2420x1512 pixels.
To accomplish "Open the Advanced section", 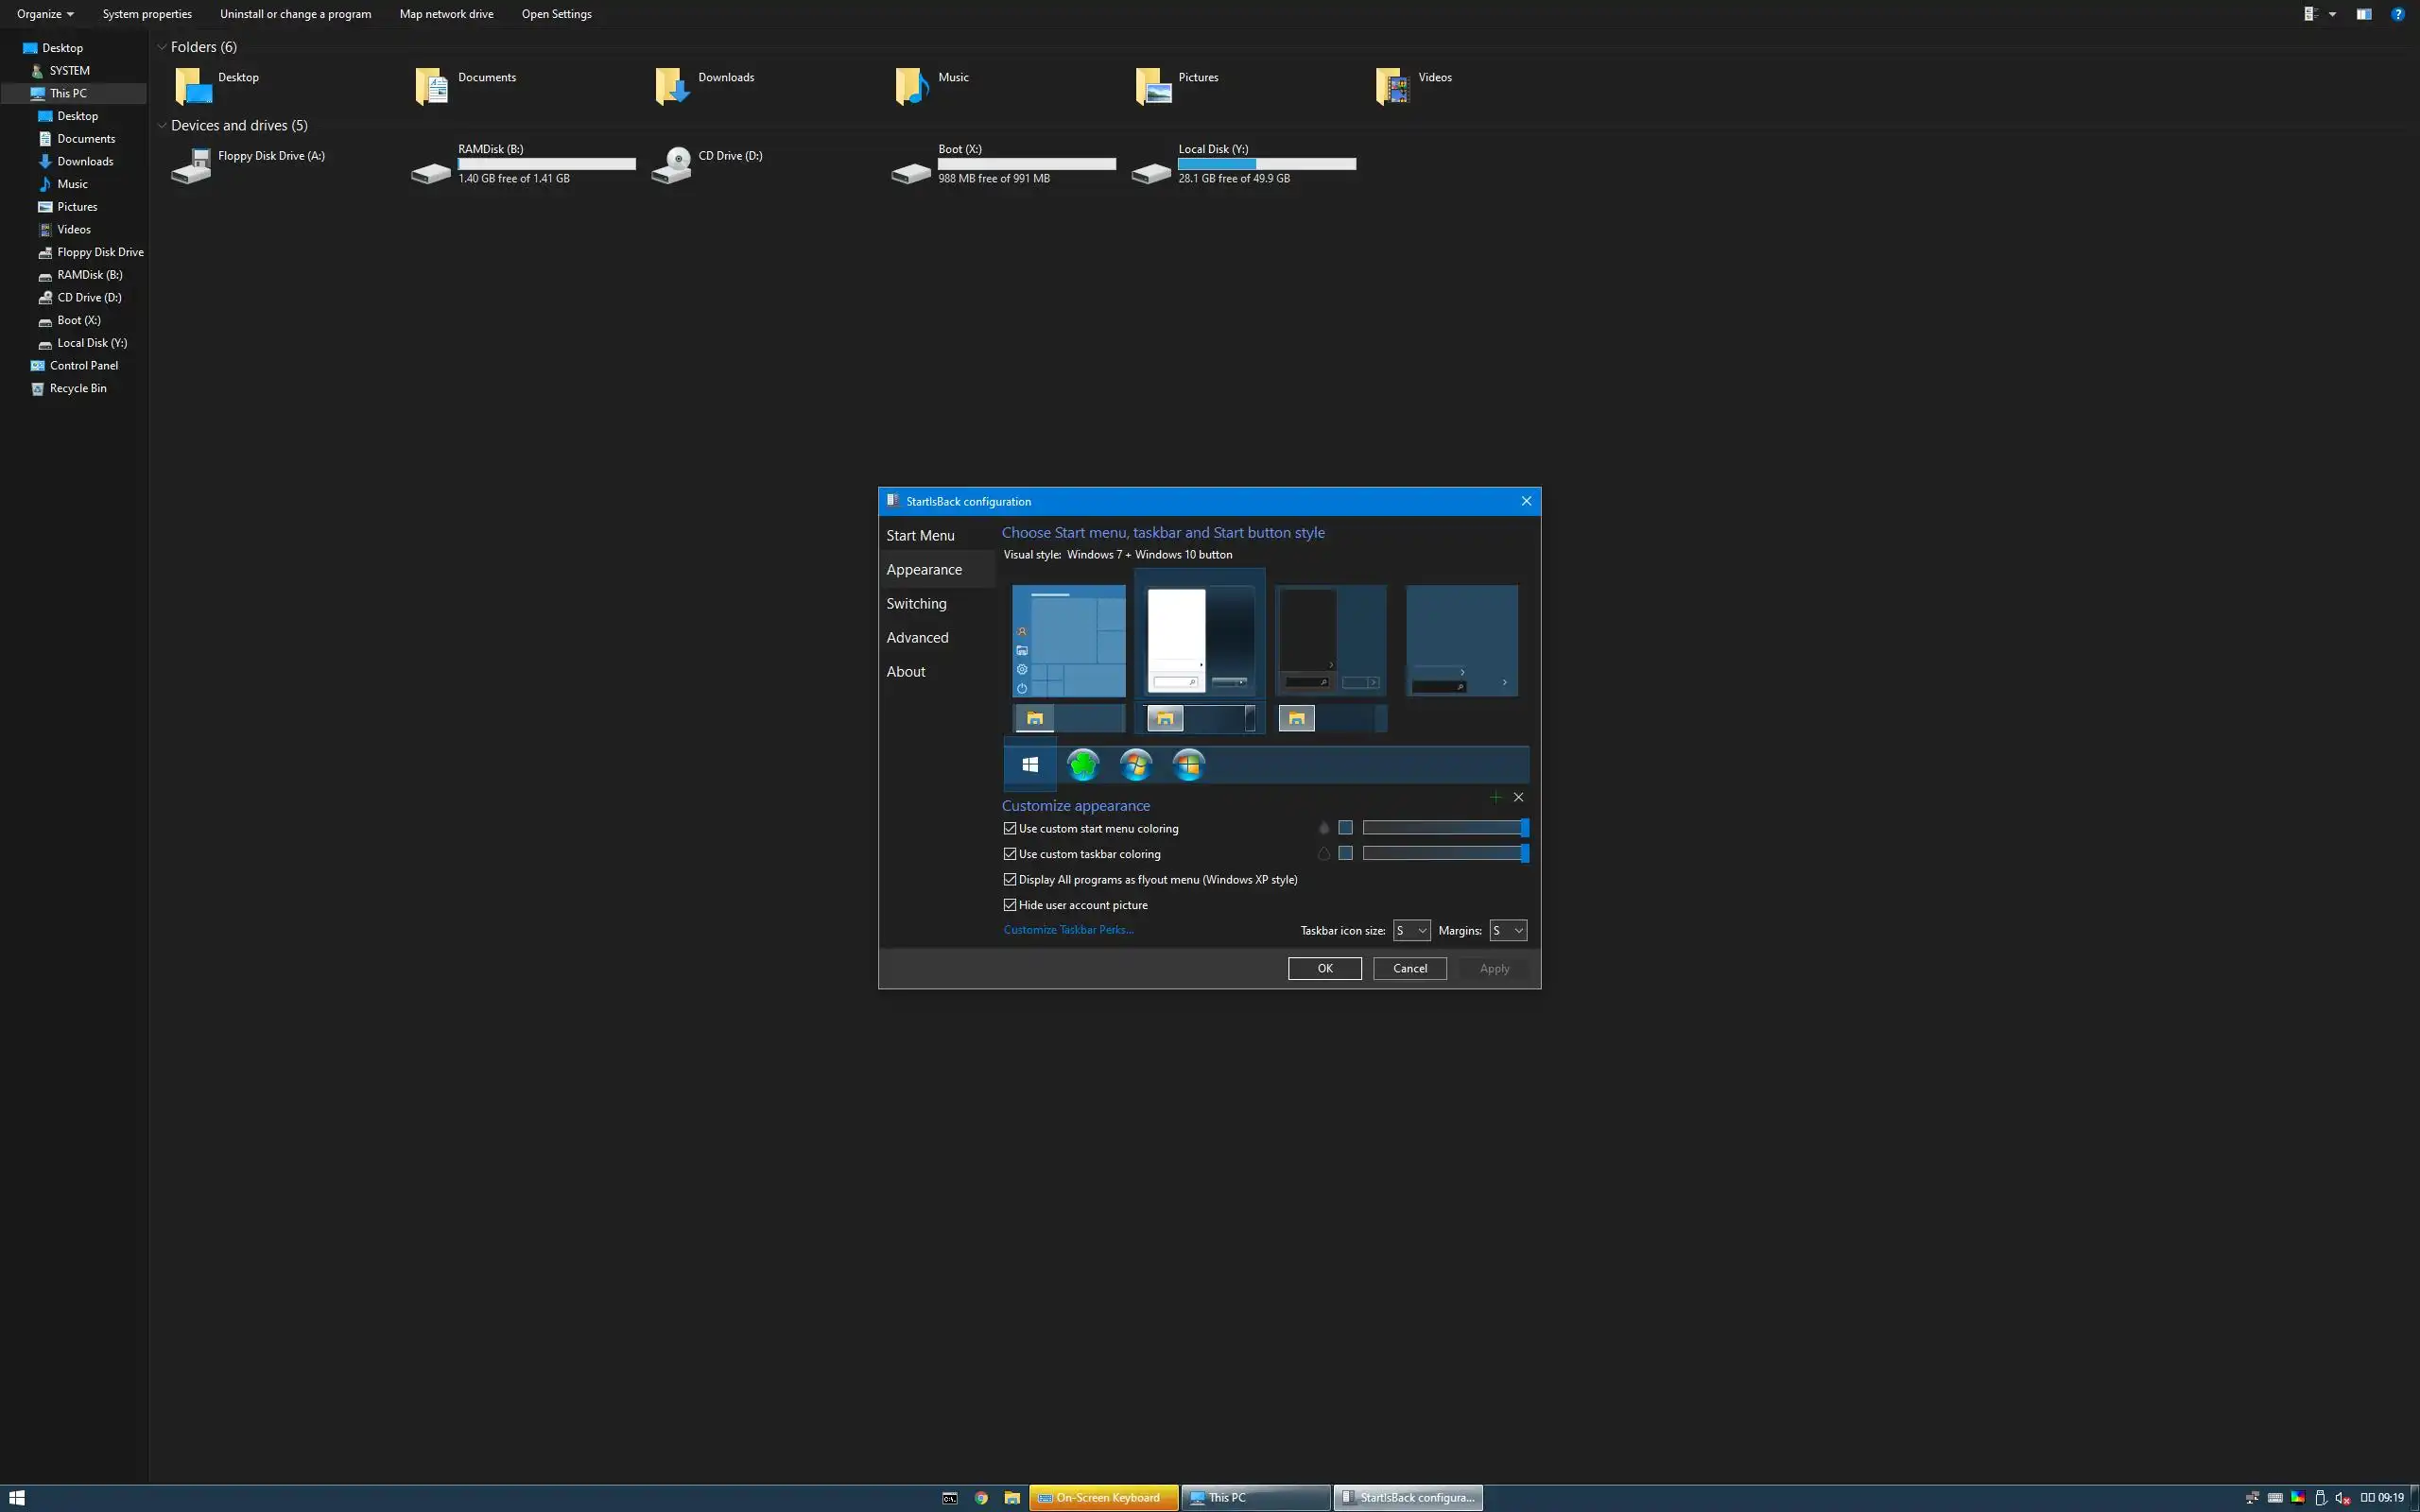I will tap(917, 637).
